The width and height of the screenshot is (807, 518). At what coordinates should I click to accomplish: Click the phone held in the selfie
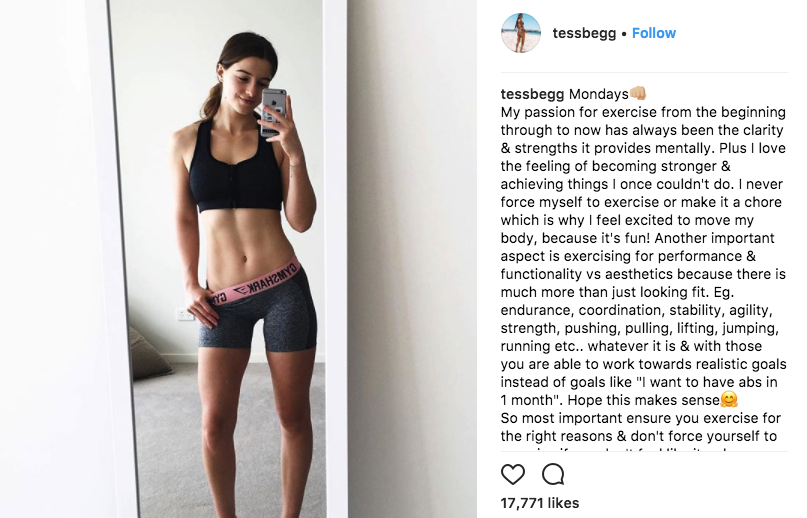point(273,113)
